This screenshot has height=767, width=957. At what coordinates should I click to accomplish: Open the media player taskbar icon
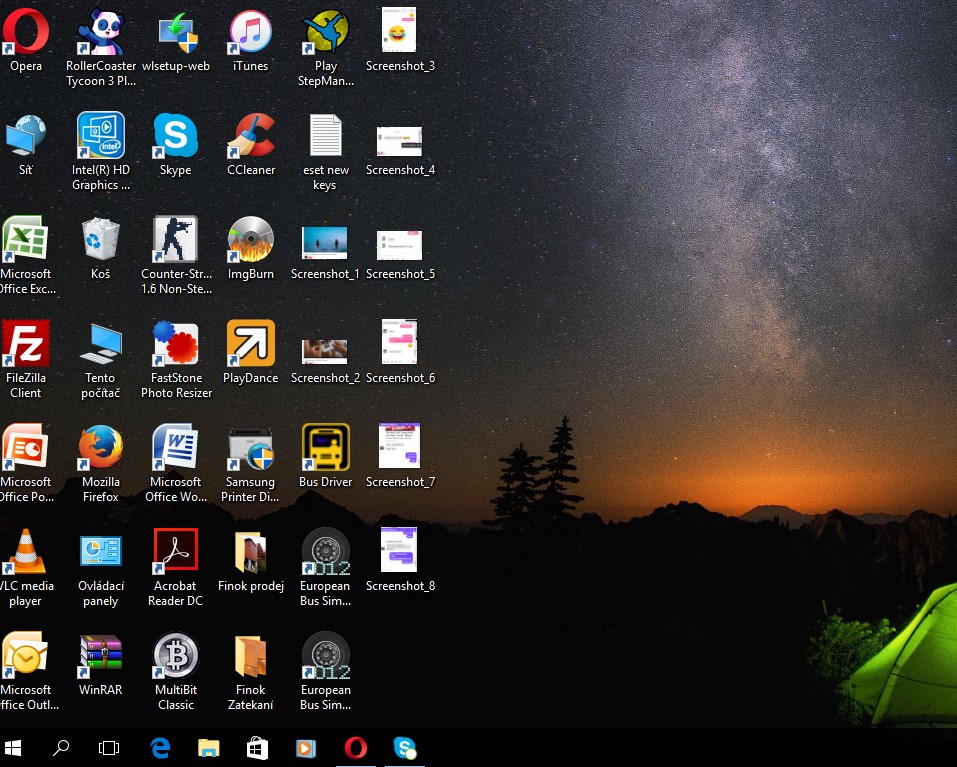[x=306, y=747]
